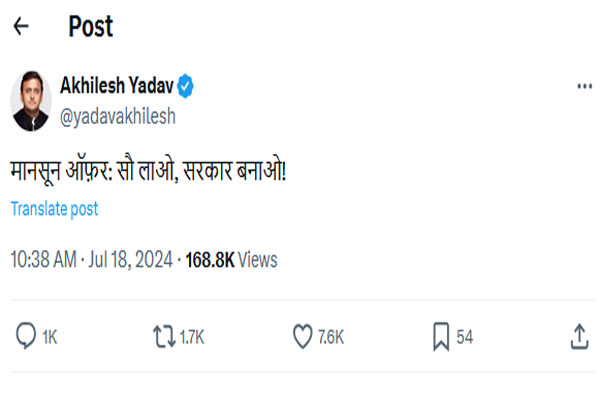Visit the @yadavakhilesh handle link
This screenshot has height=400, width=600.
117,116
